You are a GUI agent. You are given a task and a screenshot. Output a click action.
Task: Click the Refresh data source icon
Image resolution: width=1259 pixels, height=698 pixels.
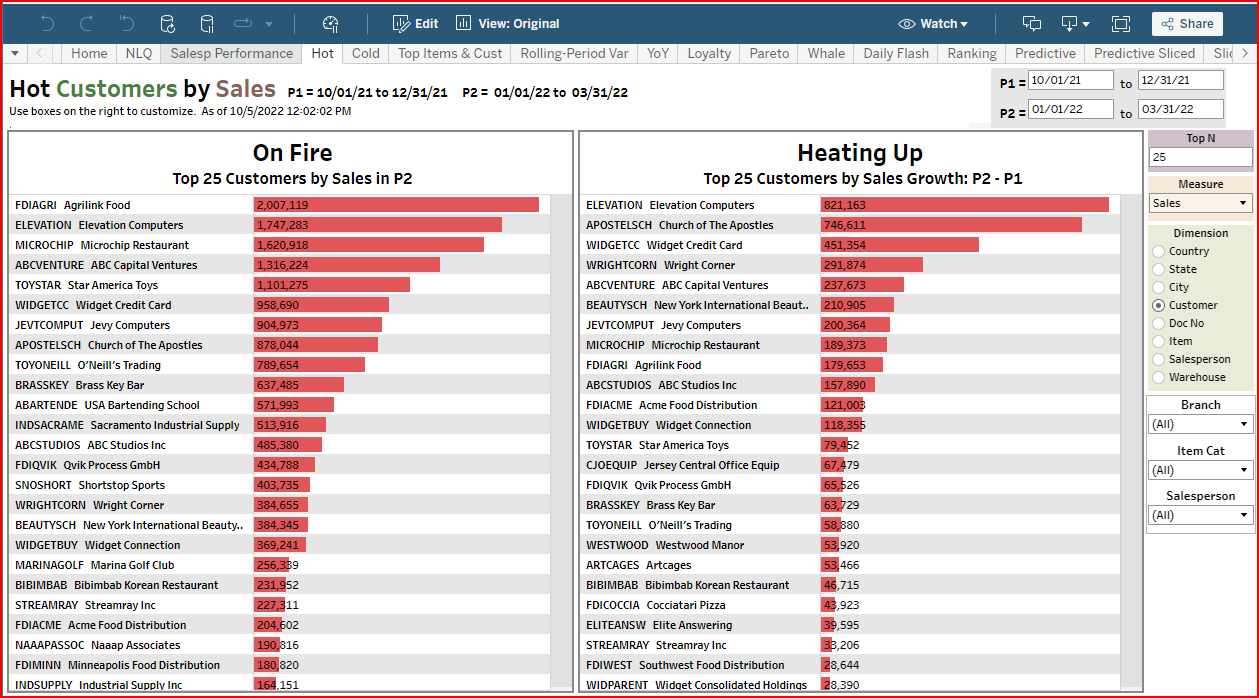click(x=167, y=24)
